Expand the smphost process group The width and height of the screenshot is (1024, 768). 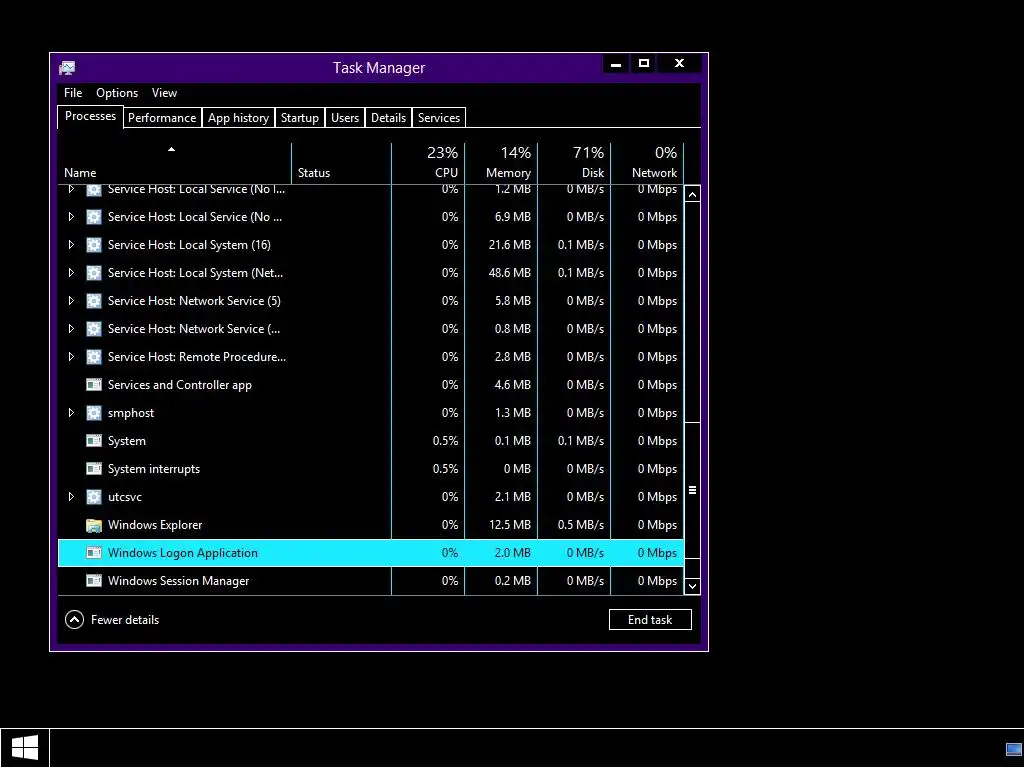pos(71,413)
